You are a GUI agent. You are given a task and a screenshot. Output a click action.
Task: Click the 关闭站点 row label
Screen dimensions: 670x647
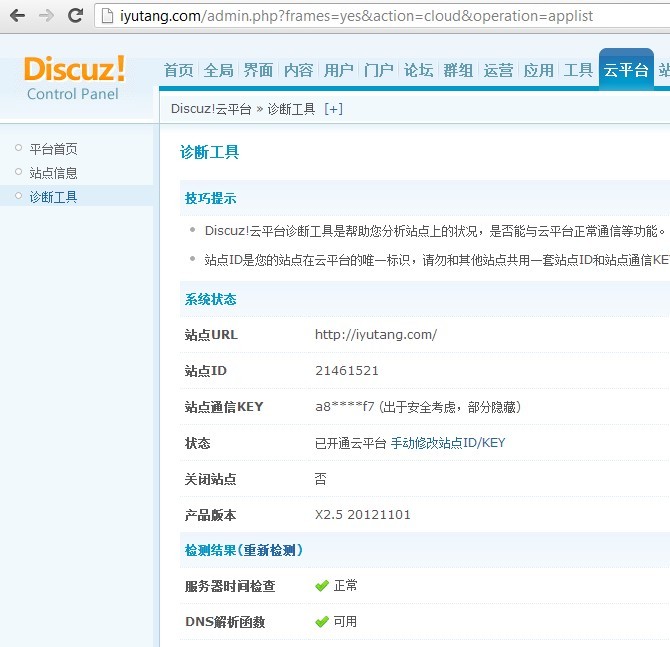click(x=210, y=479)
